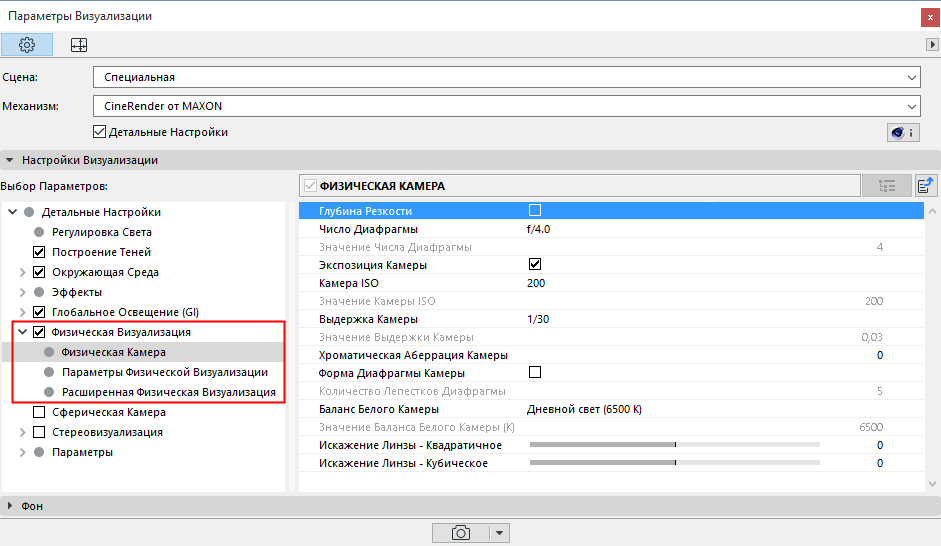Collapse the Настройки Визуализации section

click(x=10, y=160)
